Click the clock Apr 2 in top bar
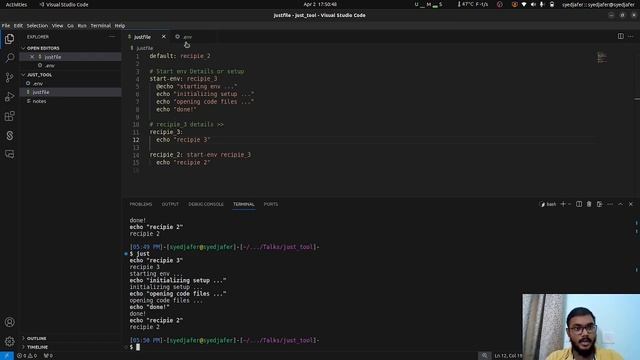This screenshot has height=360, width=640. [x=320, y=4]
